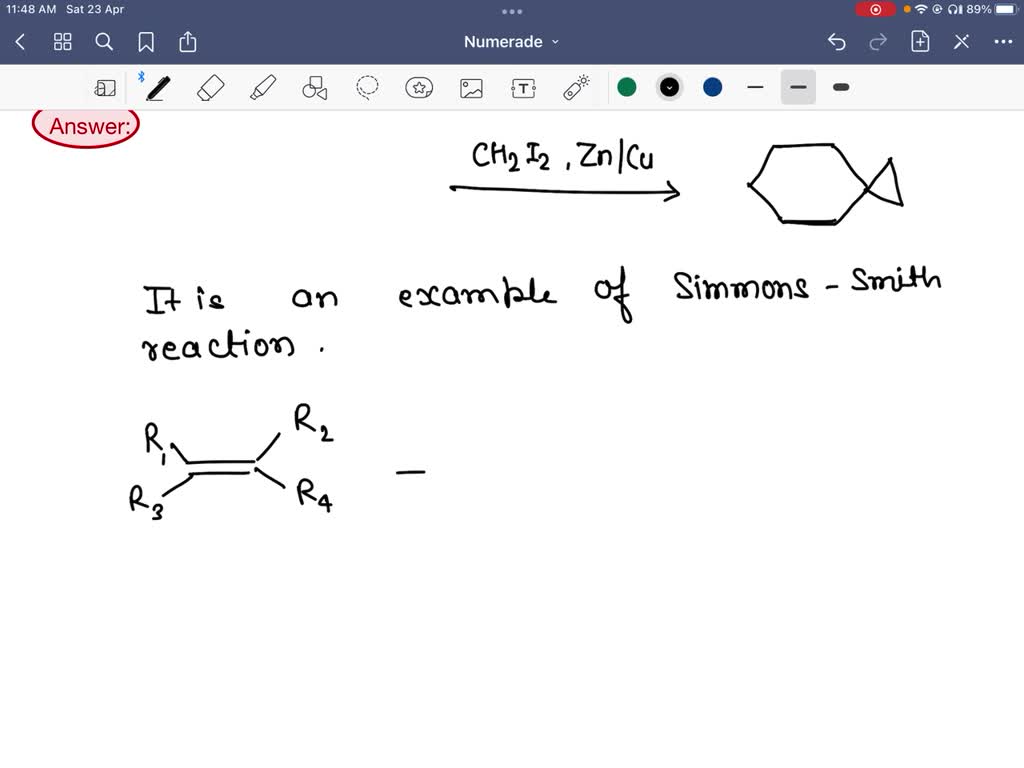The height and width of the screenshot is (768, 1024).
Task: Open the Shapes tool
Action: click(x=313, y=88)
